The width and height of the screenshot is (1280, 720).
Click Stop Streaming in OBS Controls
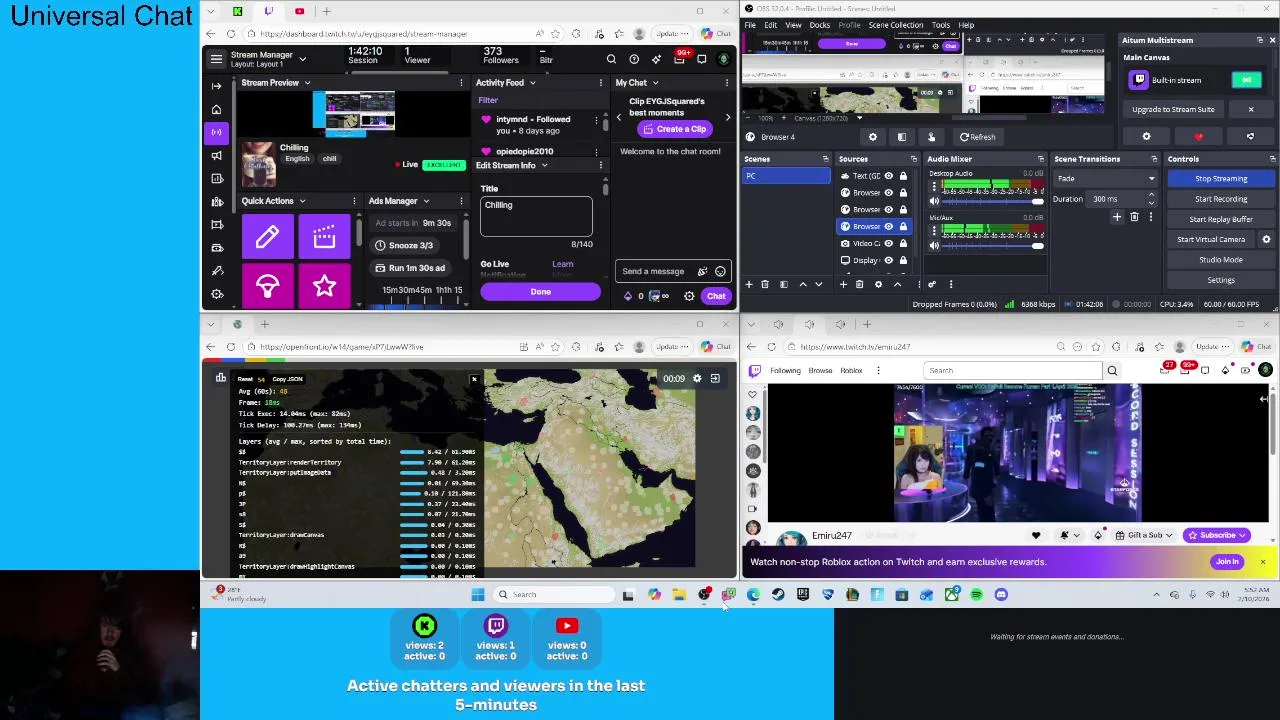tap(1221, 179)
